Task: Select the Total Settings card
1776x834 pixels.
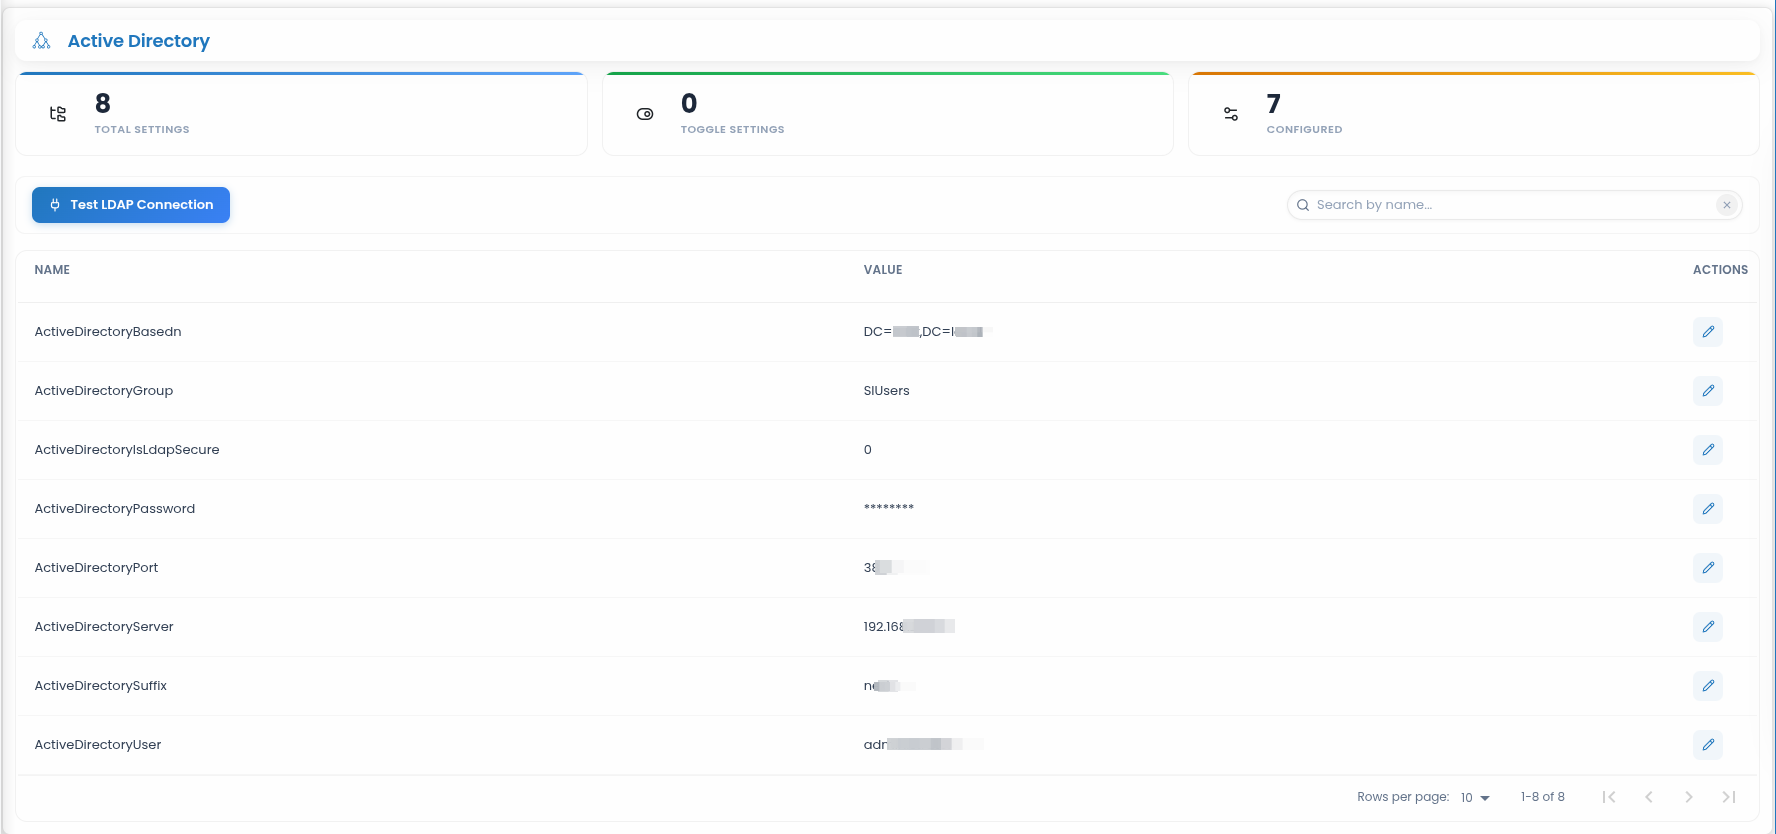Action: click(x=301, y=114)
